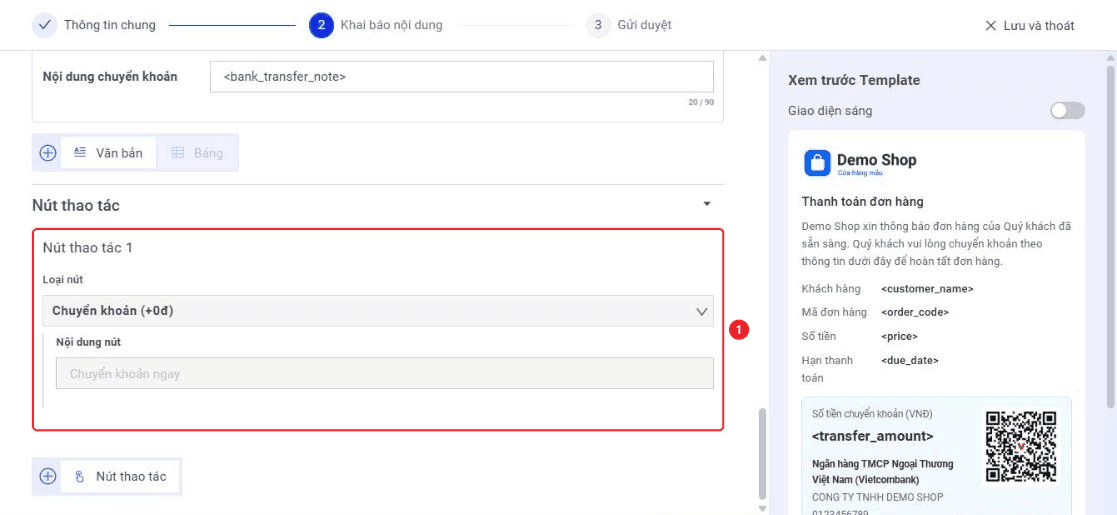Click the Nút thao tác section heading
This screenshot has width=1117, height=515.
tap(76, 205)
